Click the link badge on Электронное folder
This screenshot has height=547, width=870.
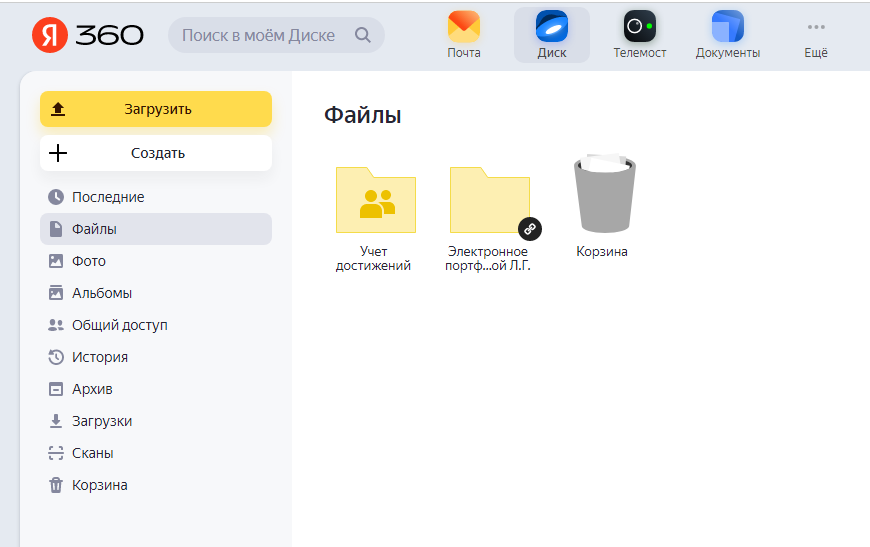point(530,229)
